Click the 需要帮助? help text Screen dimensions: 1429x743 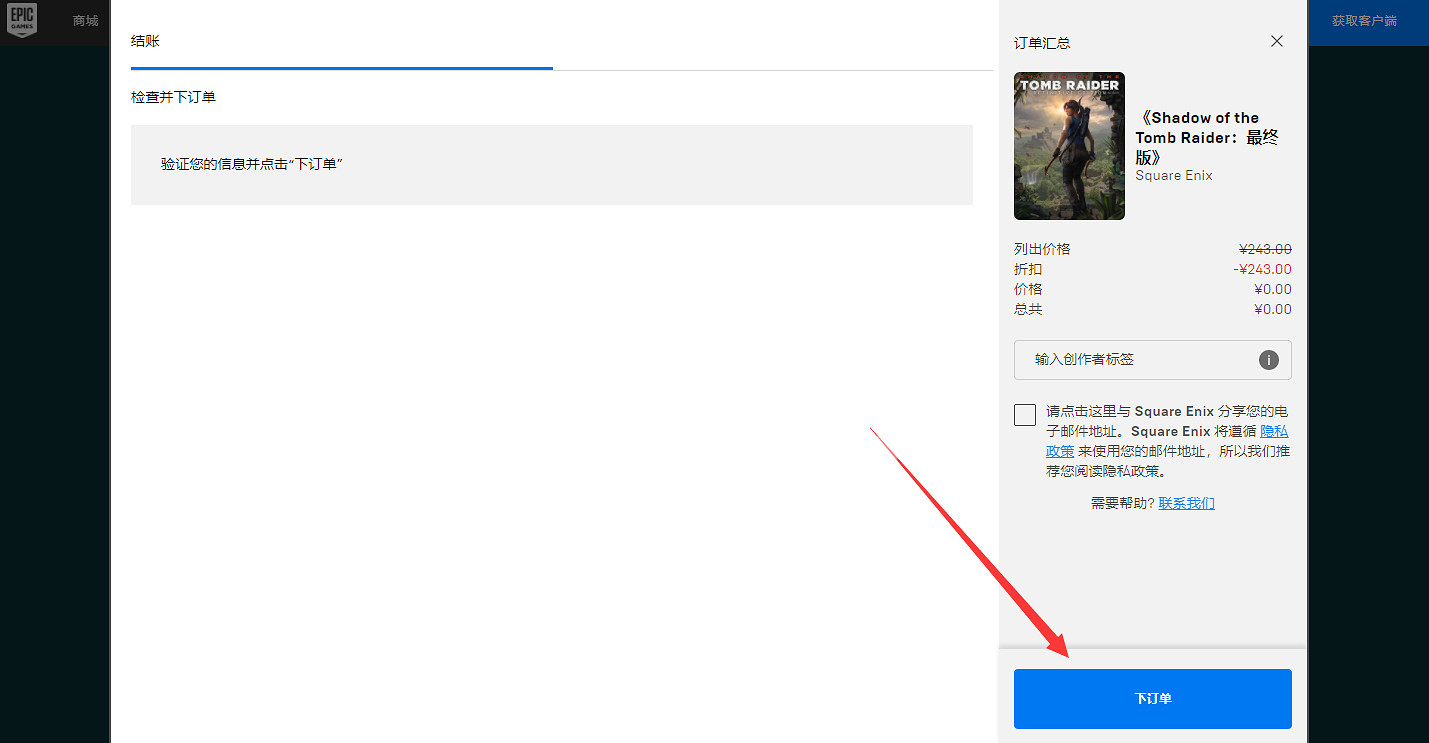(x=1122, y=503)
